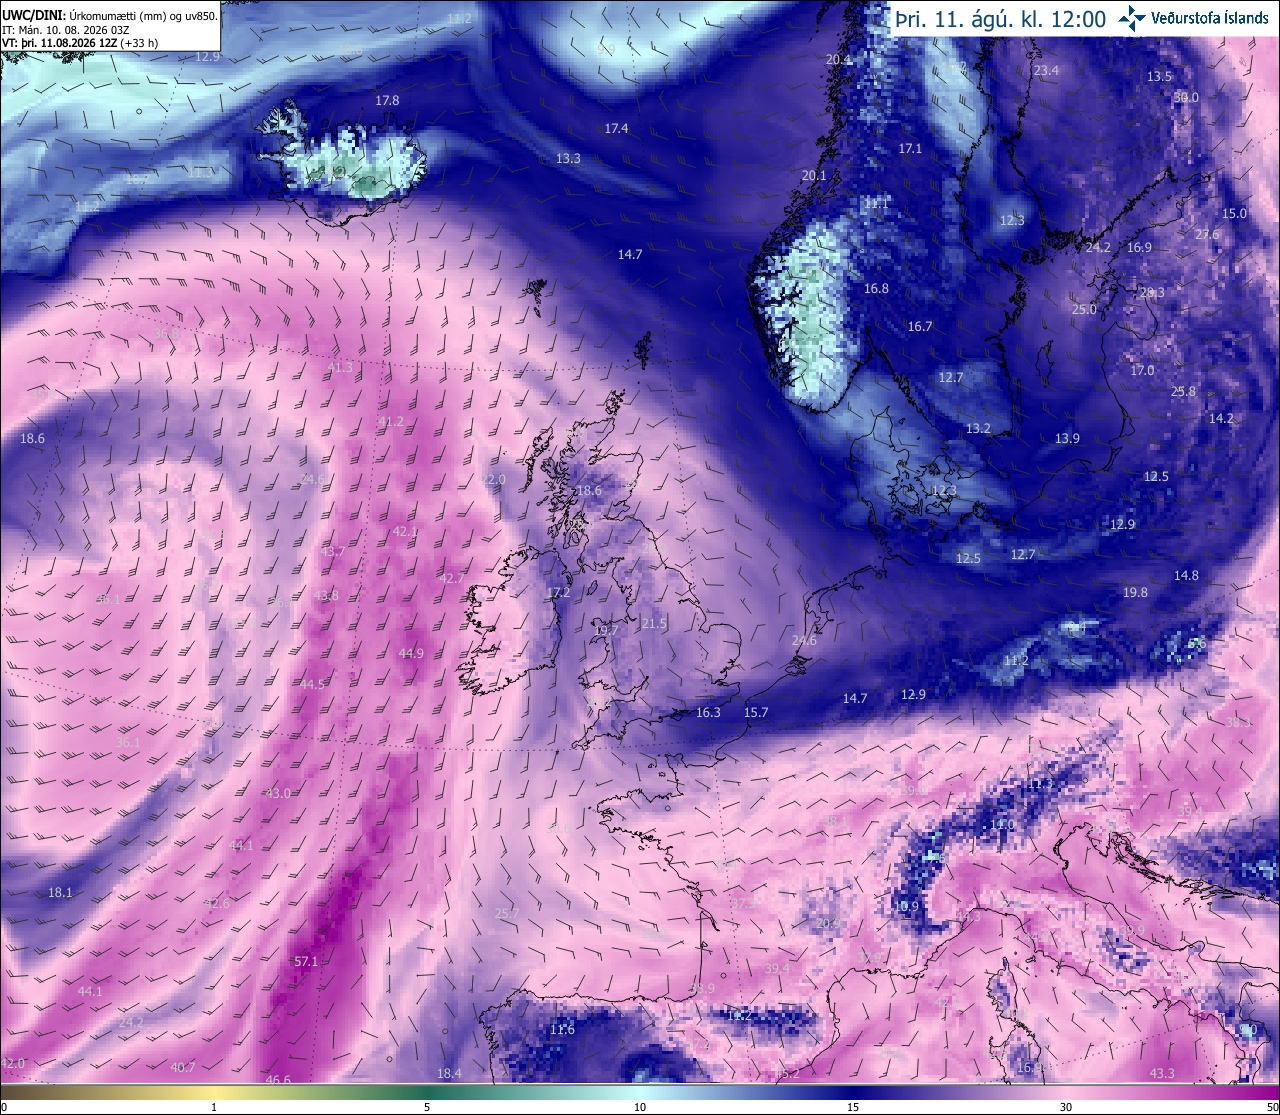Screen dimensions: 1280x1115
Task: Click the 20.1 value off Norway coast
Action: coord(814,175)
